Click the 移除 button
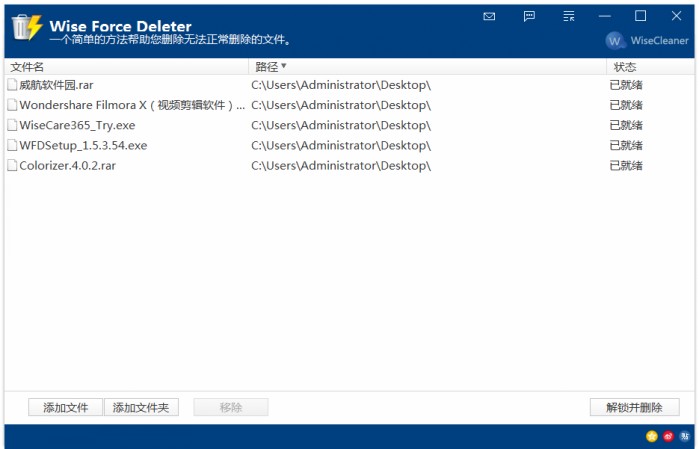The width and height of the screenshot is (699, 449). tap(231, 407)
